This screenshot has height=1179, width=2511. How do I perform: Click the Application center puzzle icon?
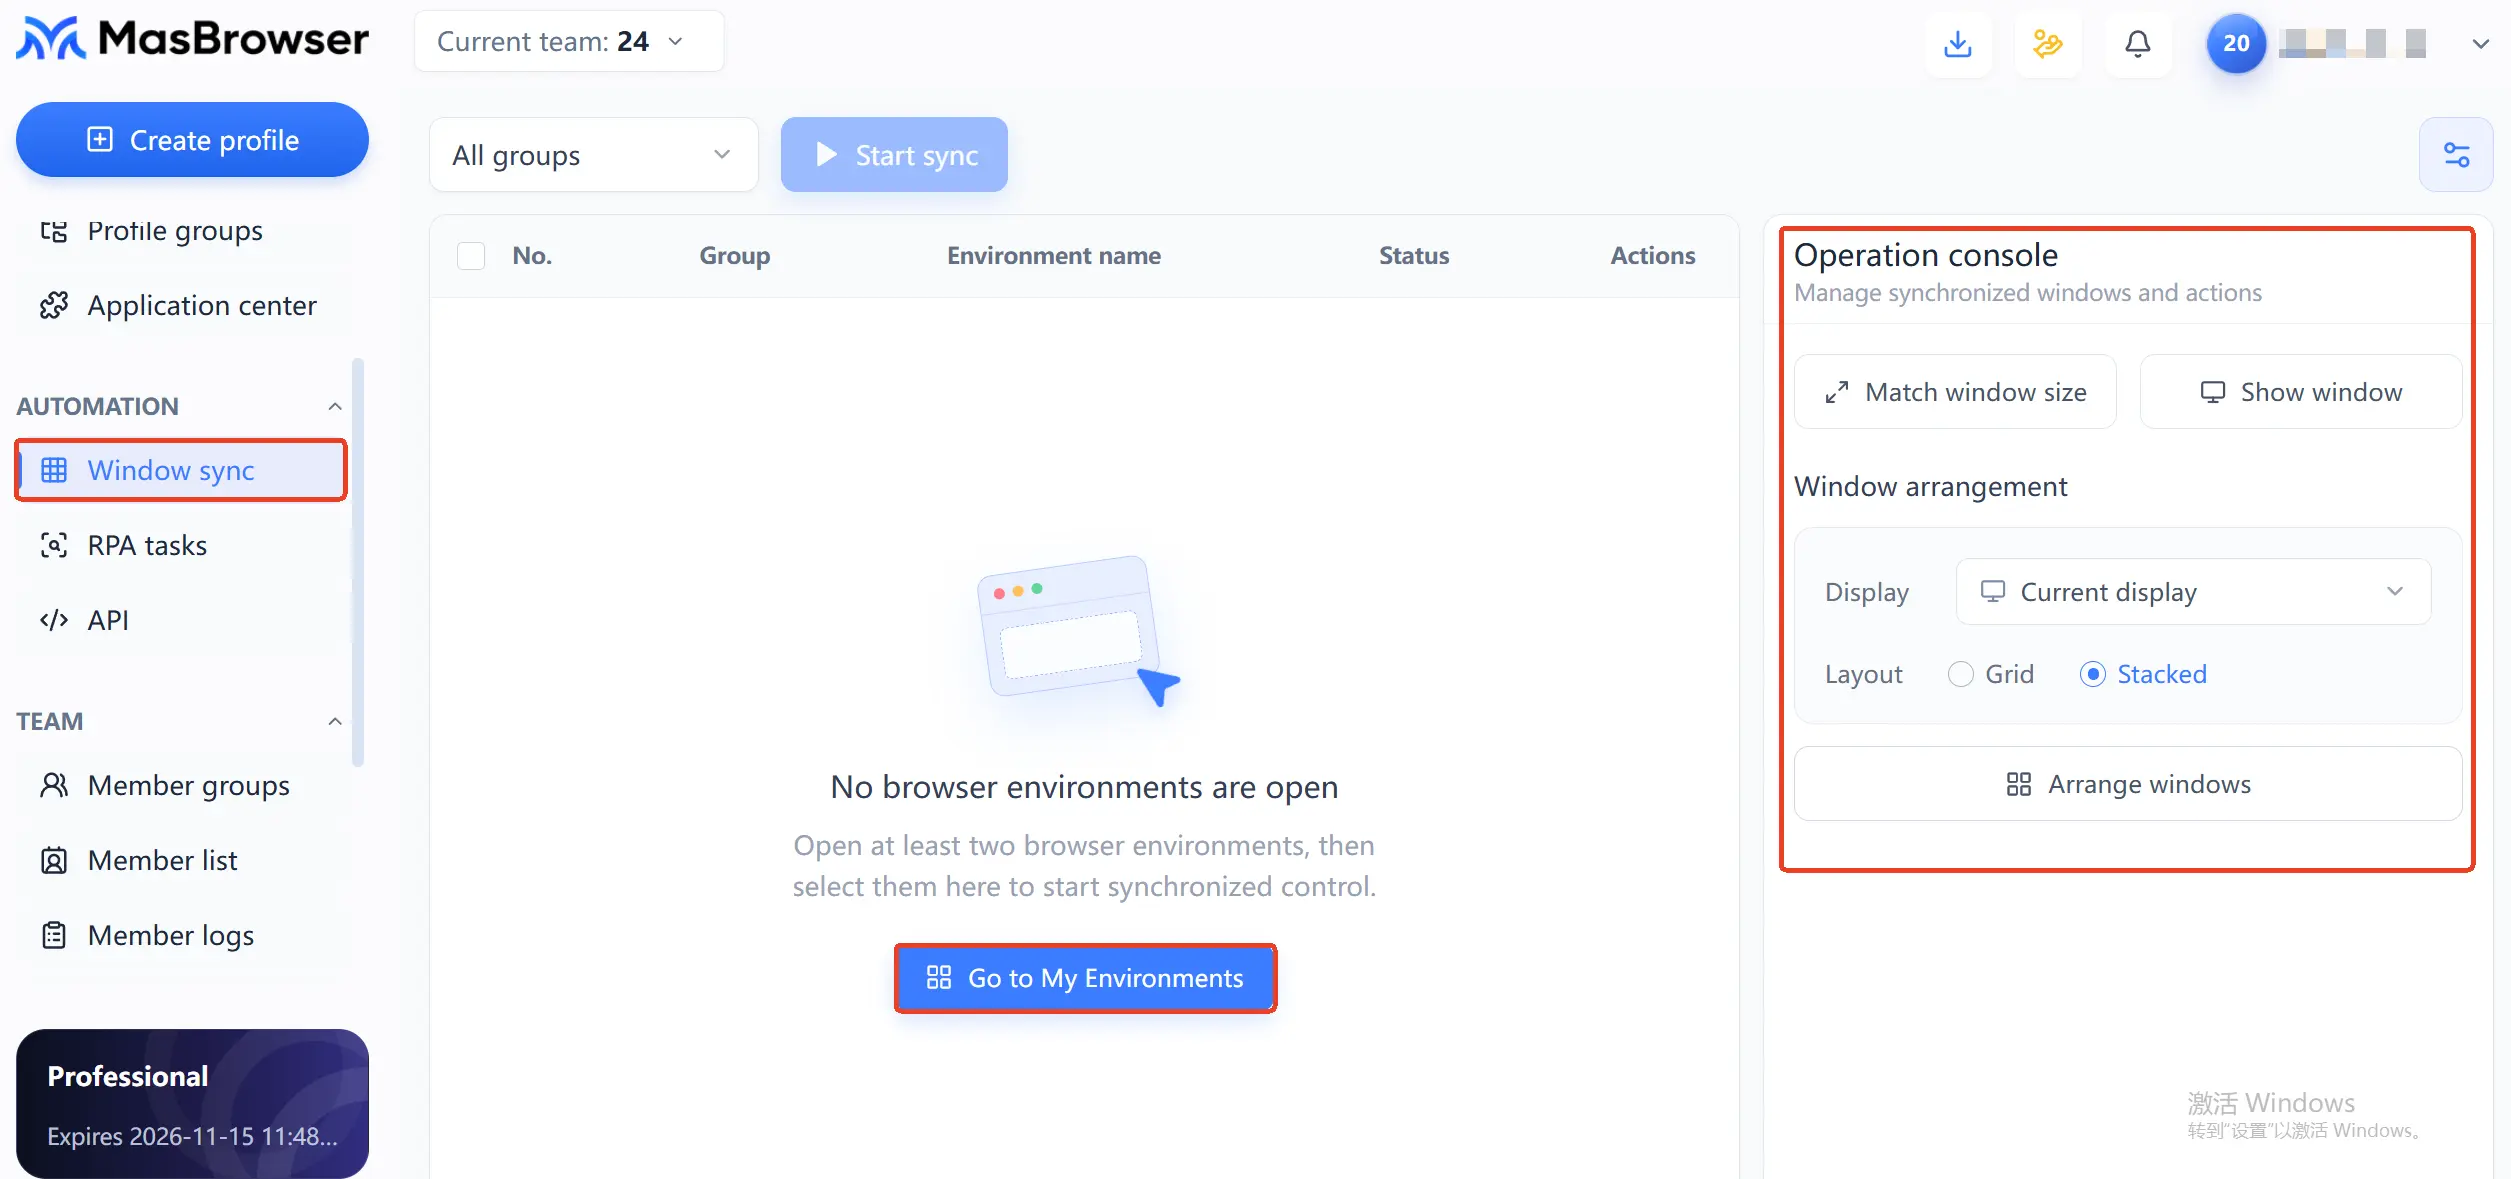click(54, 305)
